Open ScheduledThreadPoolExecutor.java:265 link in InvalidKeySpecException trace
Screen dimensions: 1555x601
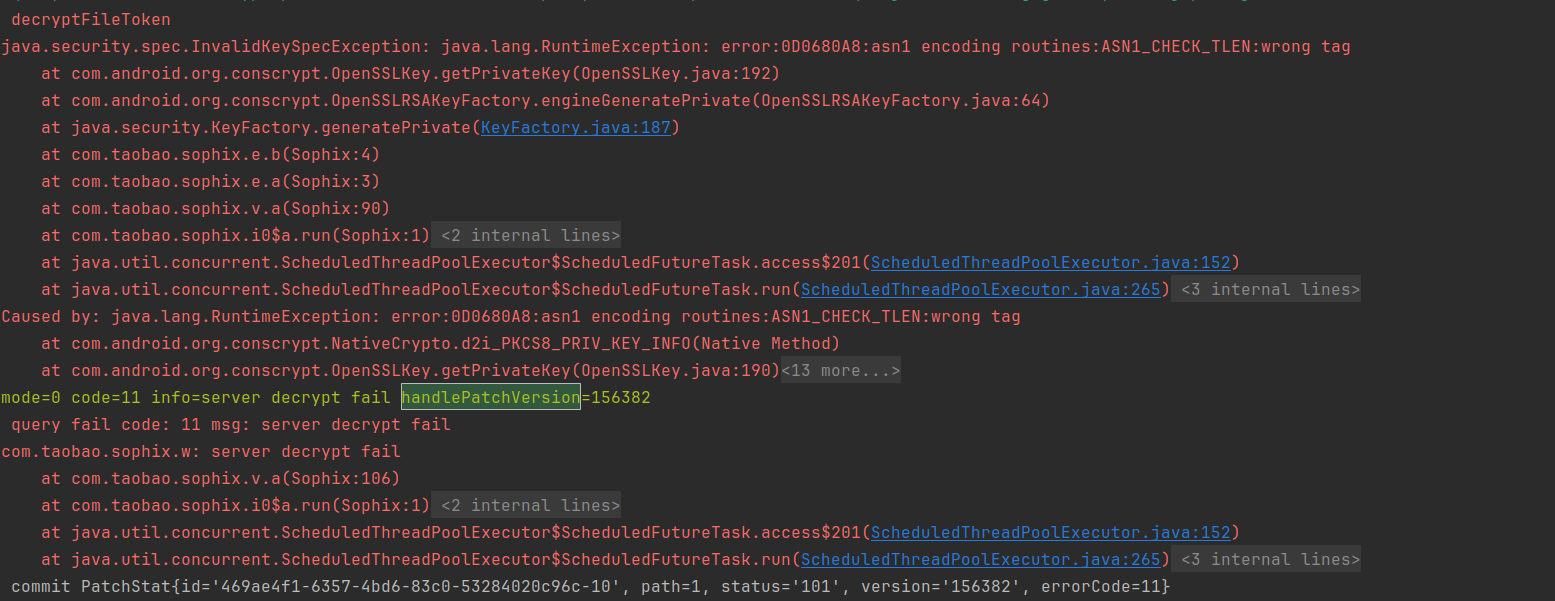980,289
